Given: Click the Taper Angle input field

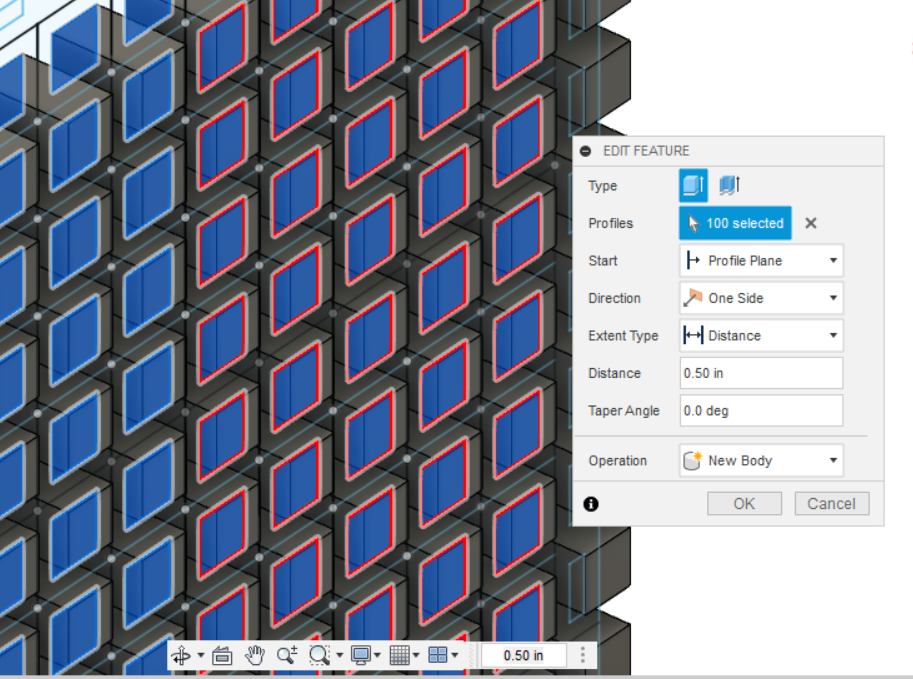Looking at the screenshot, I should coord(761,411).
